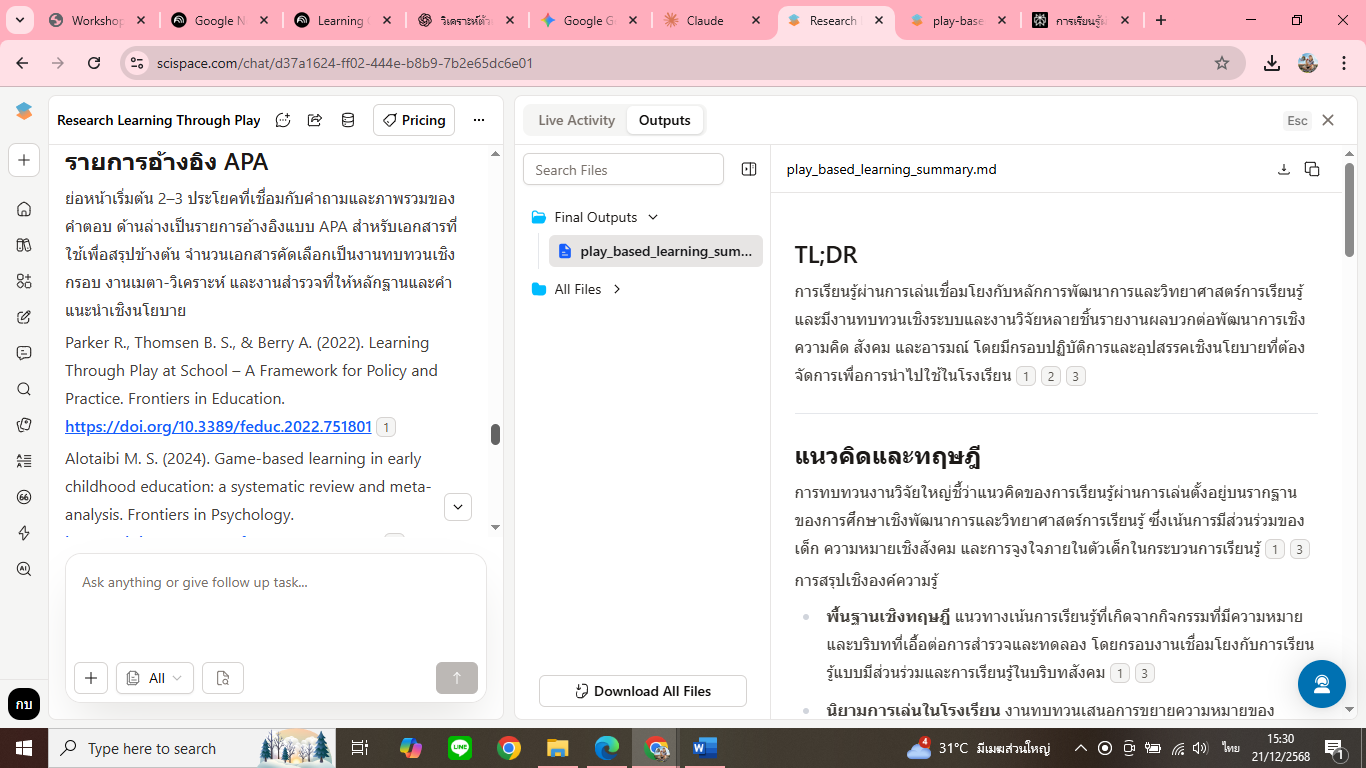The width and height of the screenshot is (1366, 768).
Task: Copy file contents using the copy icon
Action: coord(1312,169)
